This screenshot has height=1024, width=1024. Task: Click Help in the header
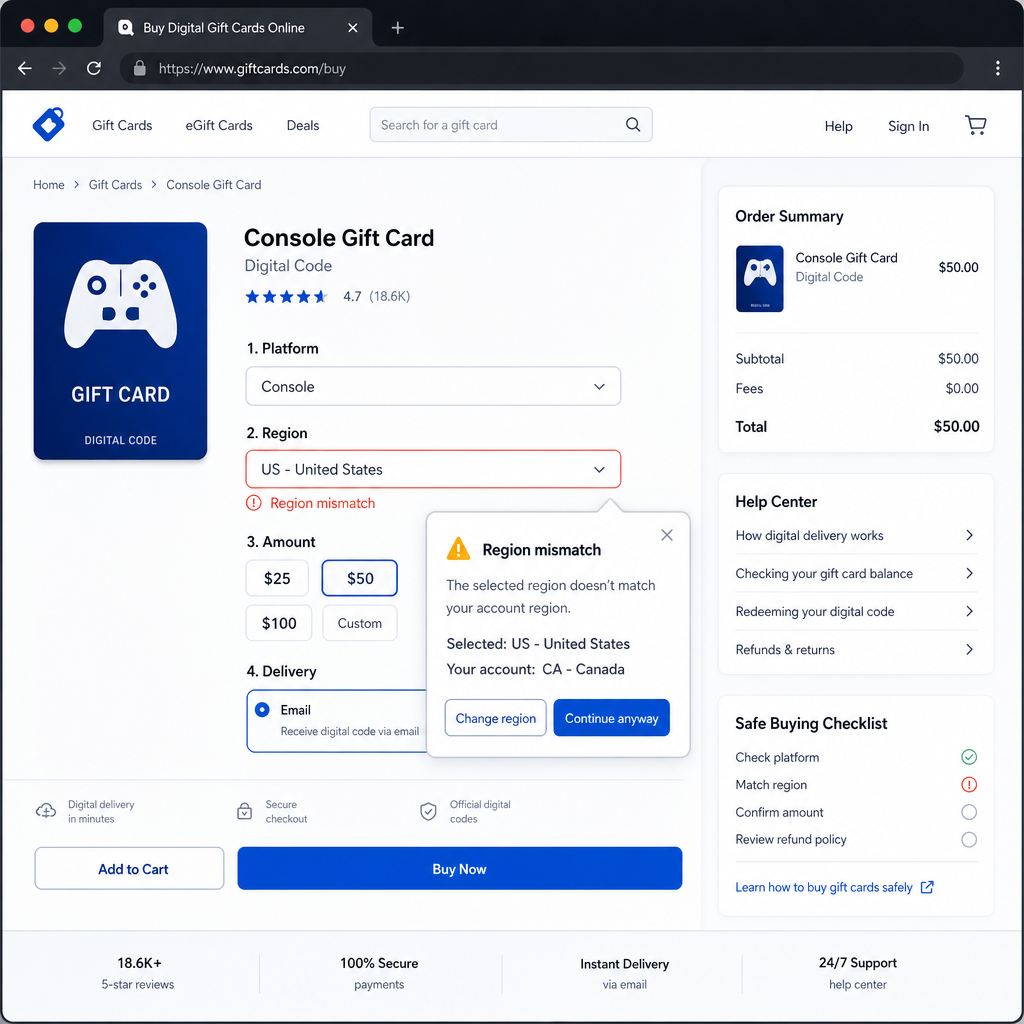click(839, 126)
